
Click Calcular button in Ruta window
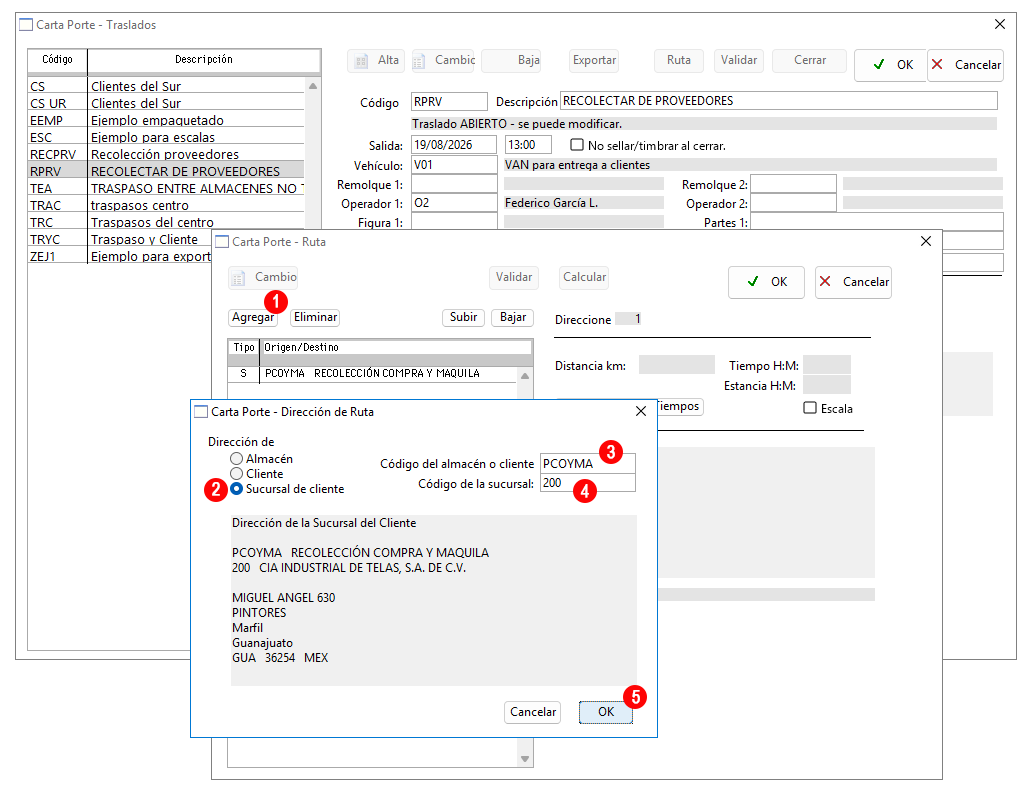tap(584, 278)
